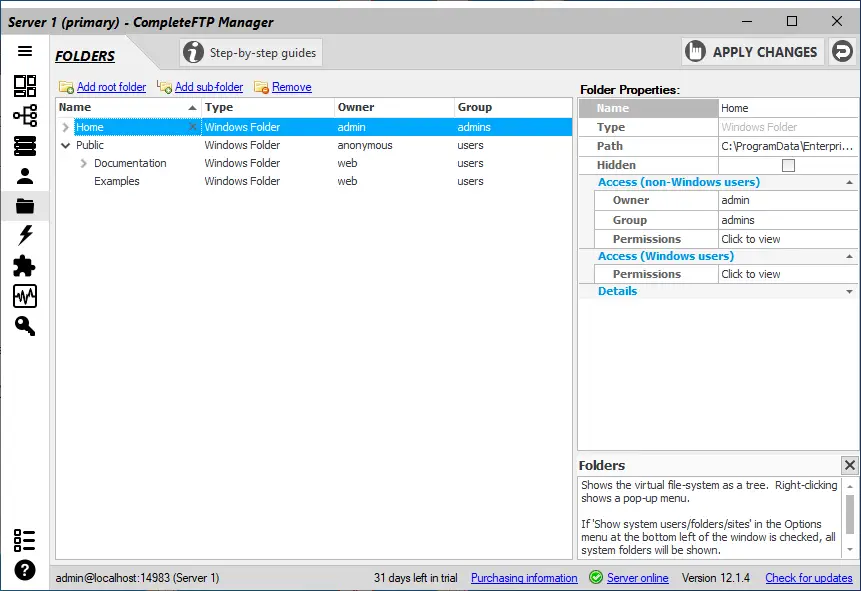This screenshot has height=591, width=861.
Task: Select the Examples folder row
Action: click(314, 181)
